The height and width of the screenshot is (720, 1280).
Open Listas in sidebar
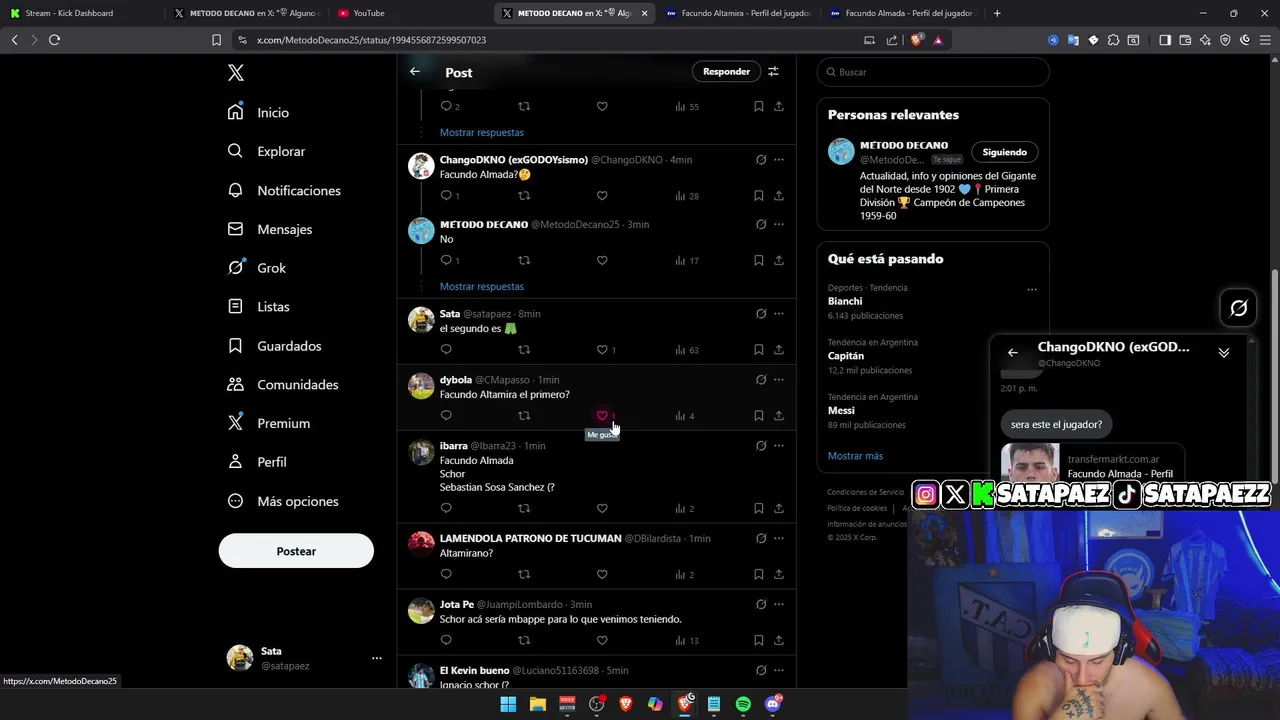[258, 307]
